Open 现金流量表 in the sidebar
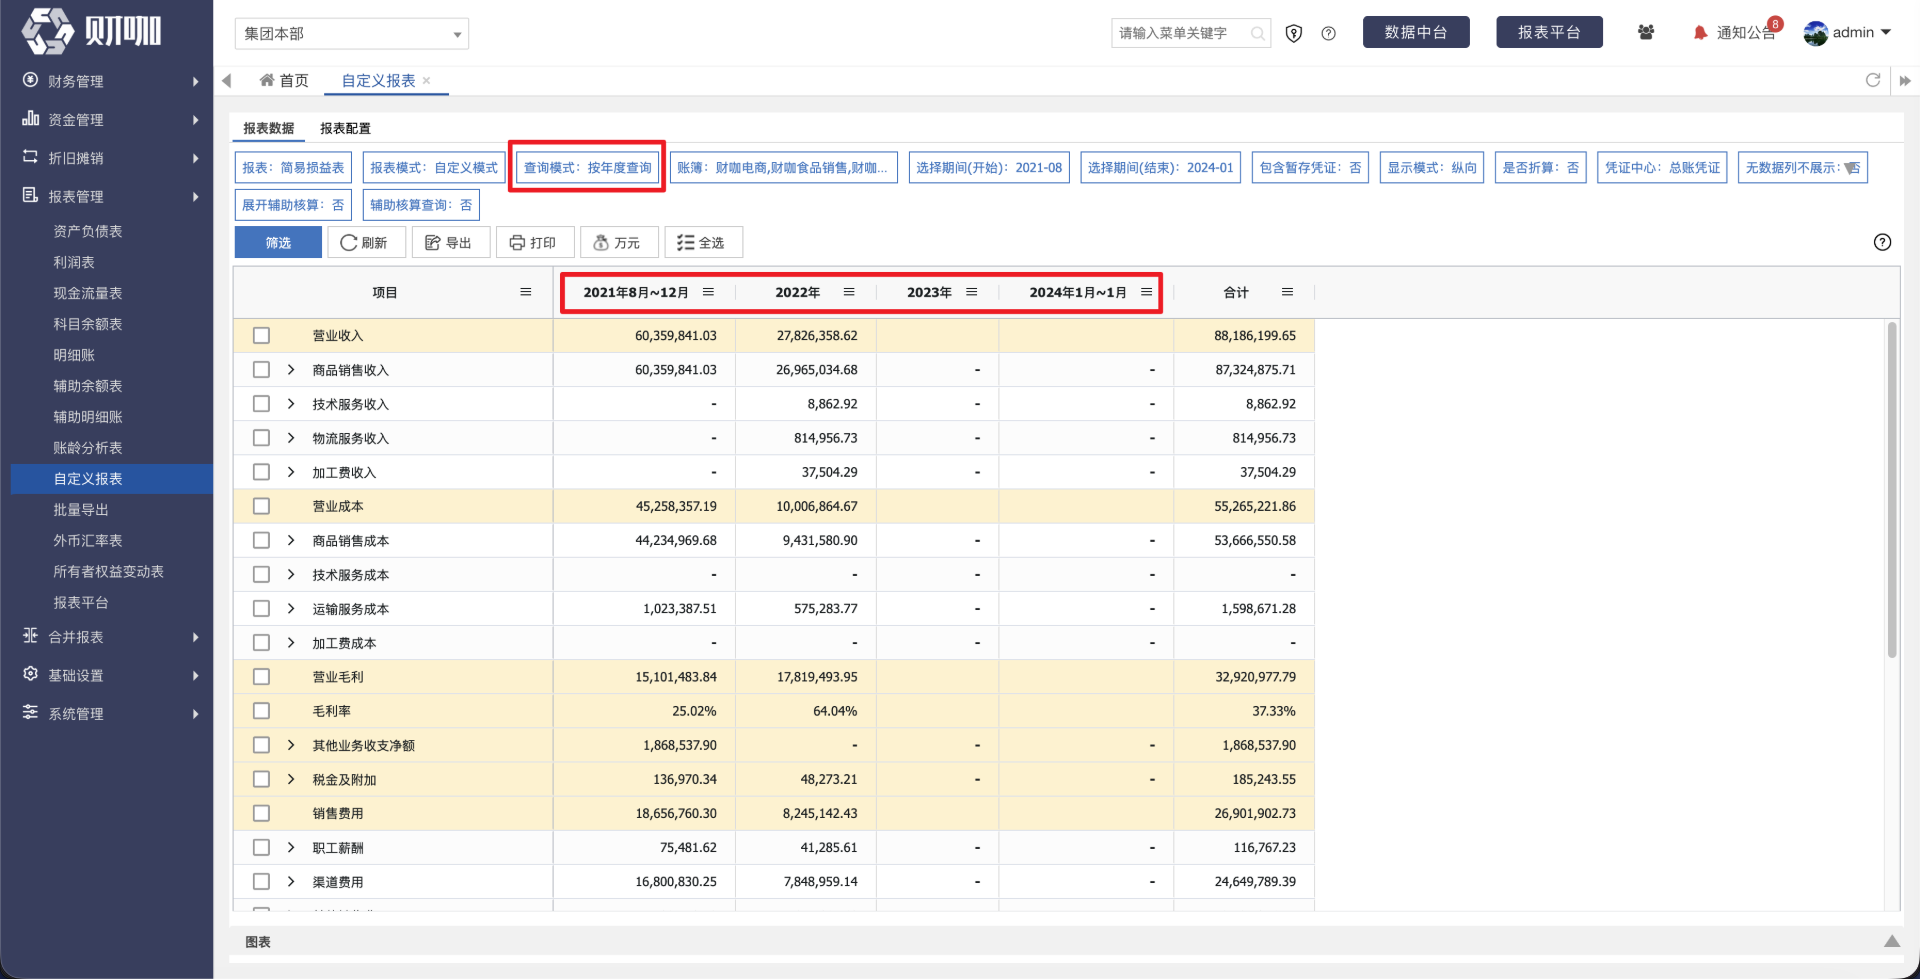Image resolution: width=1920 pixels, height=979 pixels. click(88, 293)
